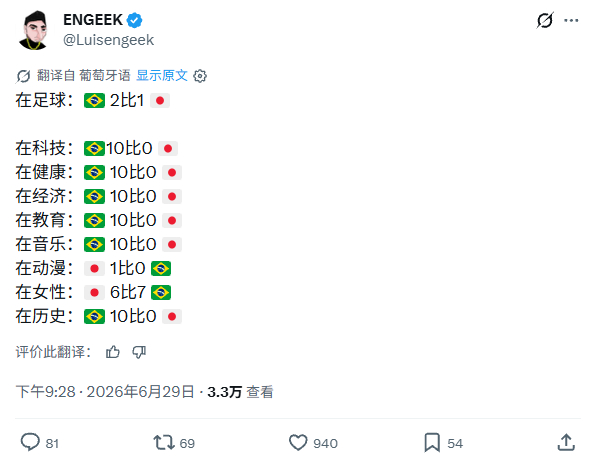This screenshot has height=460, width=595.
Task: Open the three-dot more options menu
Action: [571, 20]
